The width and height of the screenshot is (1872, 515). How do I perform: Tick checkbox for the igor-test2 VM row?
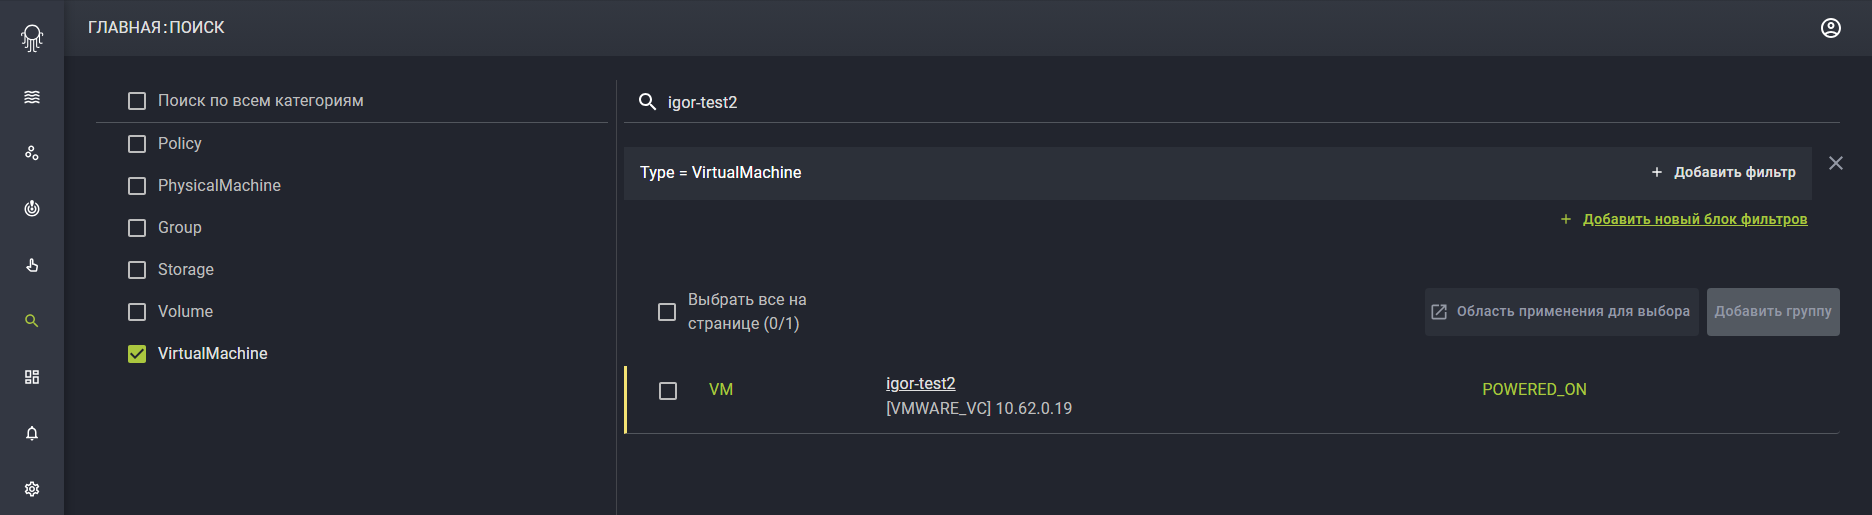point(668,391)
